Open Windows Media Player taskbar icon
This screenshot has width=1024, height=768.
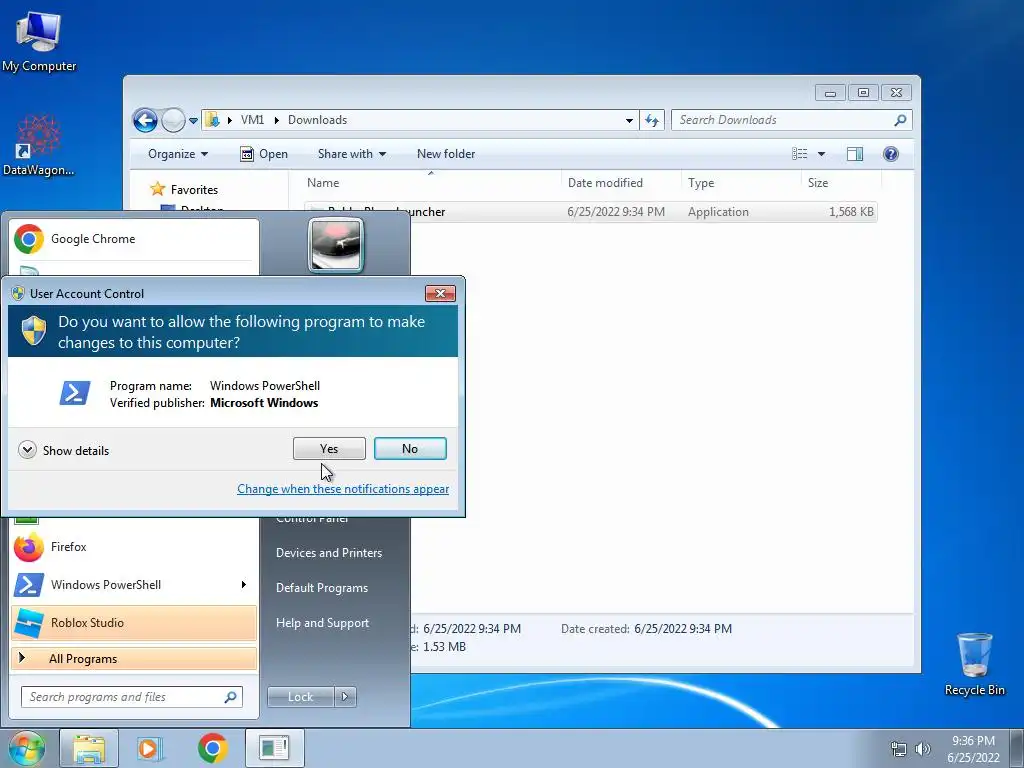pos(150,748)
